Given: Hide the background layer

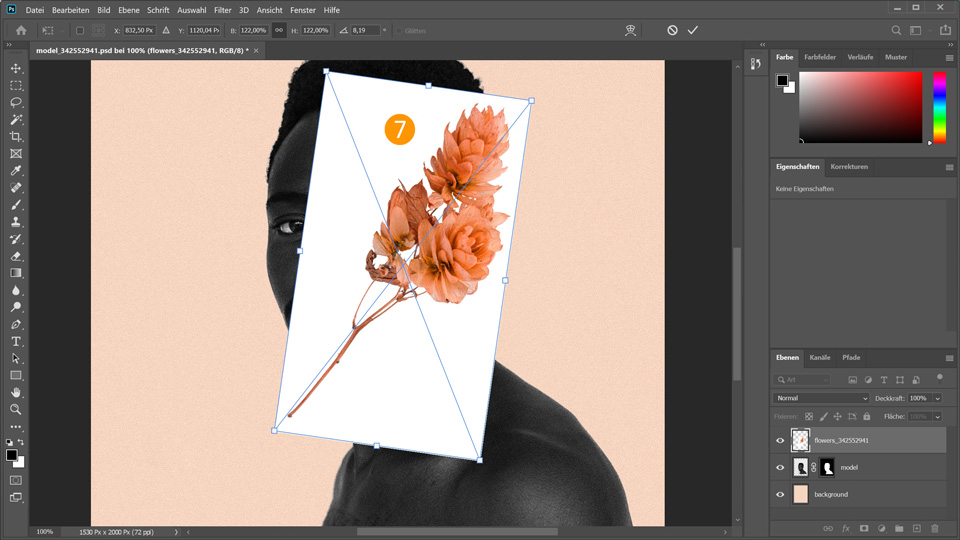Looking at the screenshot, I should [x=780, y=494].
